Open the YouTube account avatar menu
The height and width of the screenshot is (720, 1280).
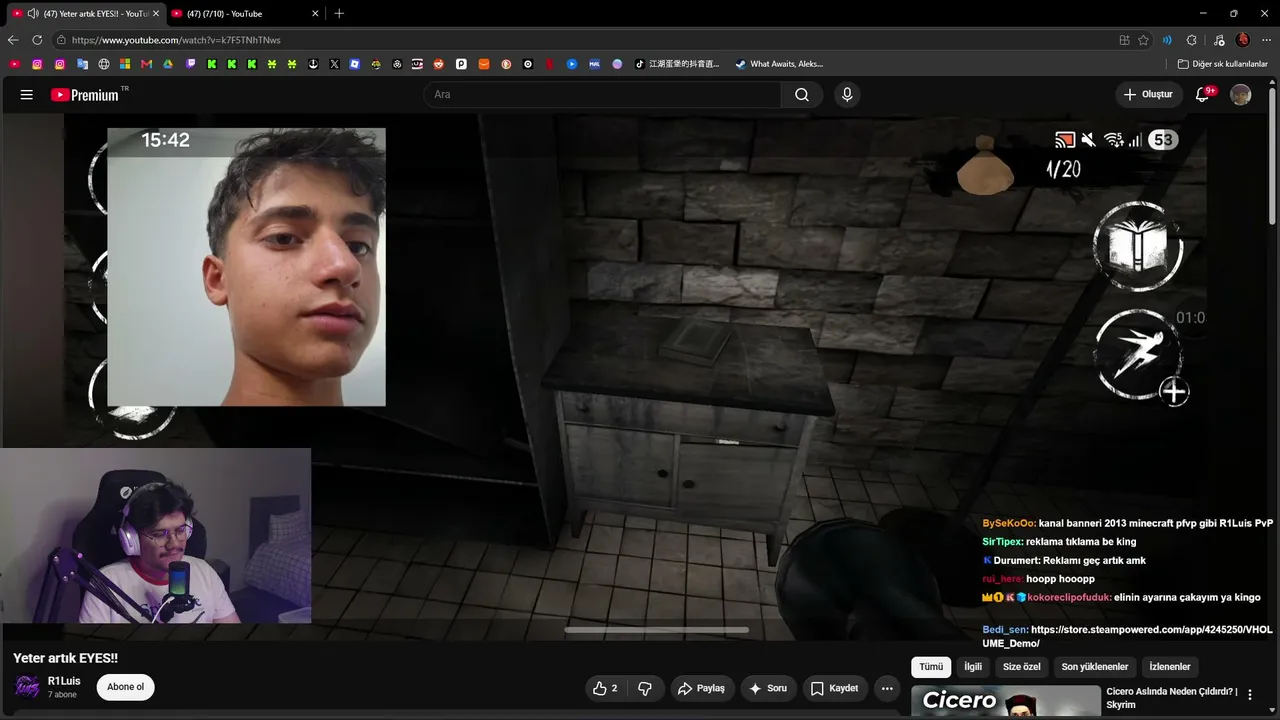click(x=1241, y=95)
